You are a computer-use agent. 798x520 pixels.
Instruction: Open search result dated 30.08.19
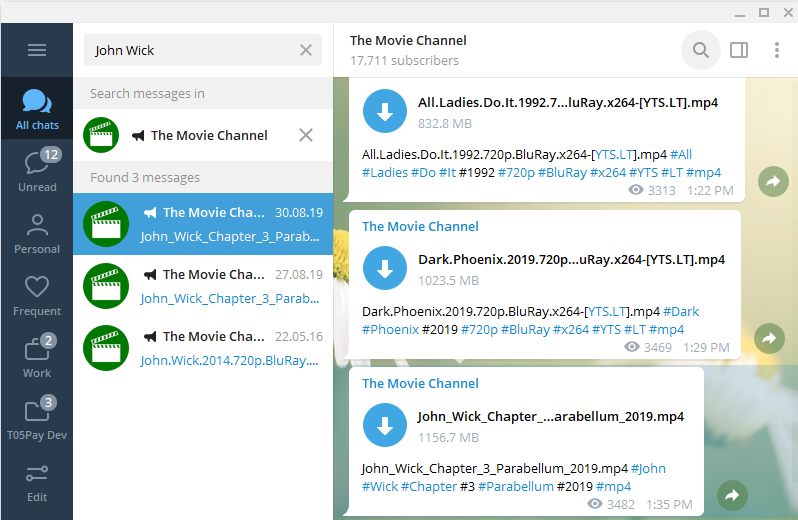coord(203,224)
